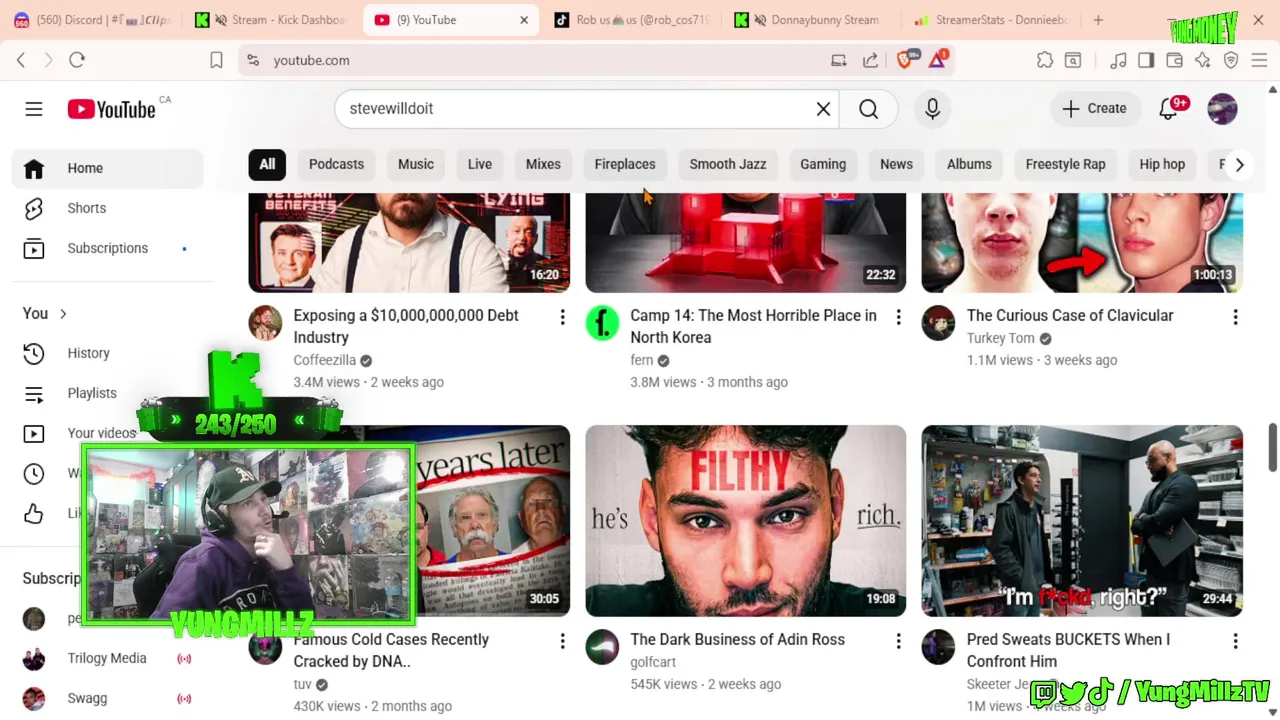
Task: Switch to the Donnaybunny Stream tab
Action: click(x=810, y=20)
